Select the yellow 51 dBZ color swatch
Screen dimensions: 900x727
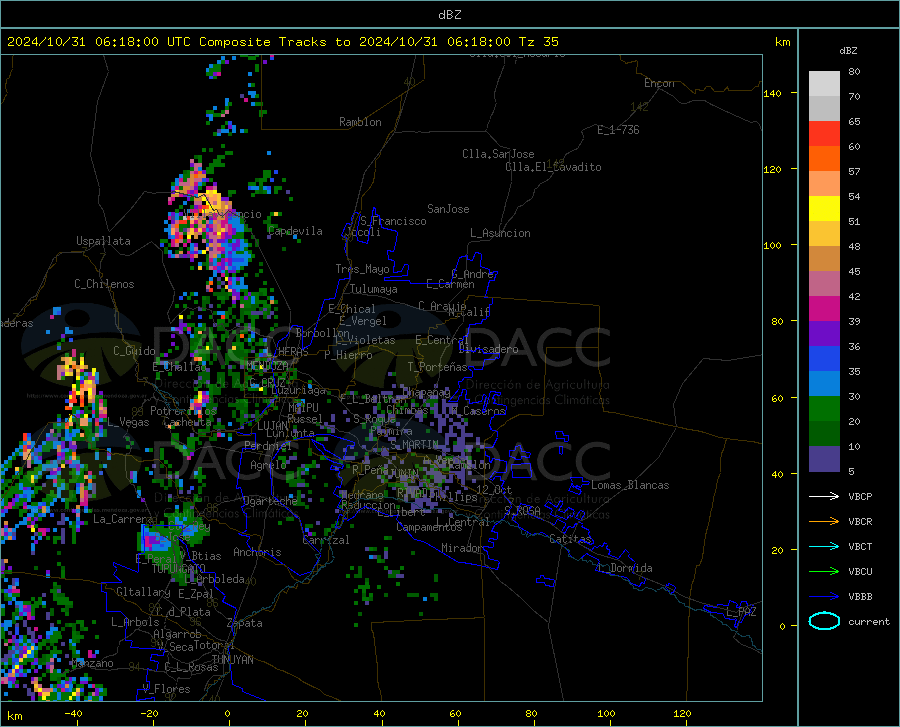[824, 209]
